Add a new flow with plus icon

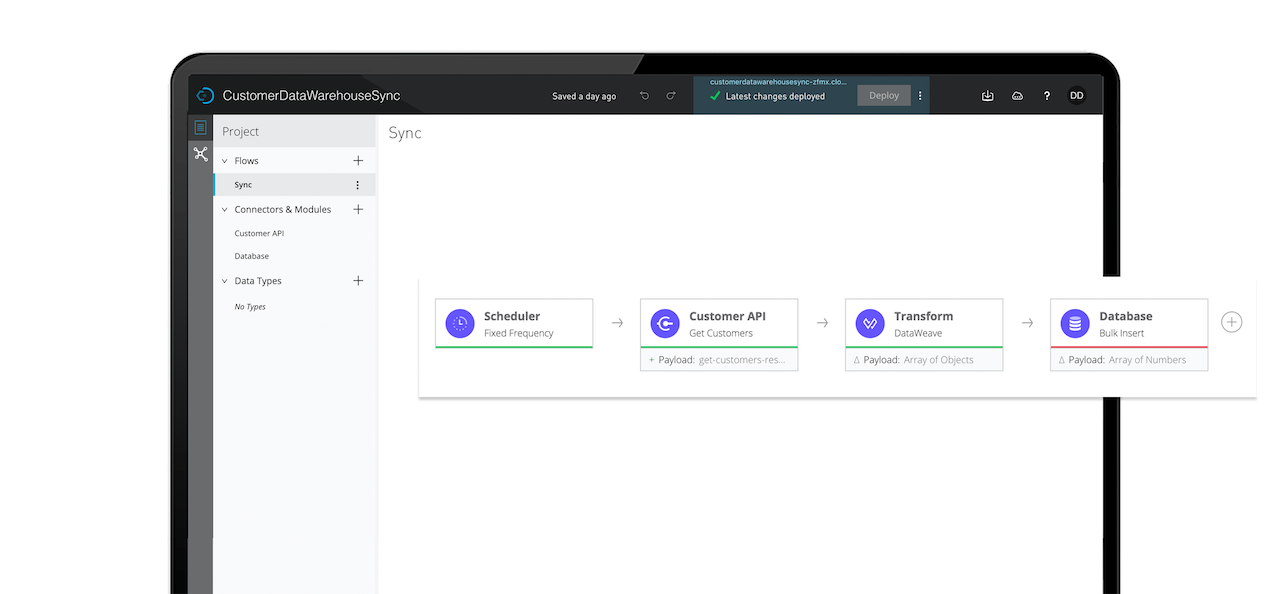click(x=358, y=160)
